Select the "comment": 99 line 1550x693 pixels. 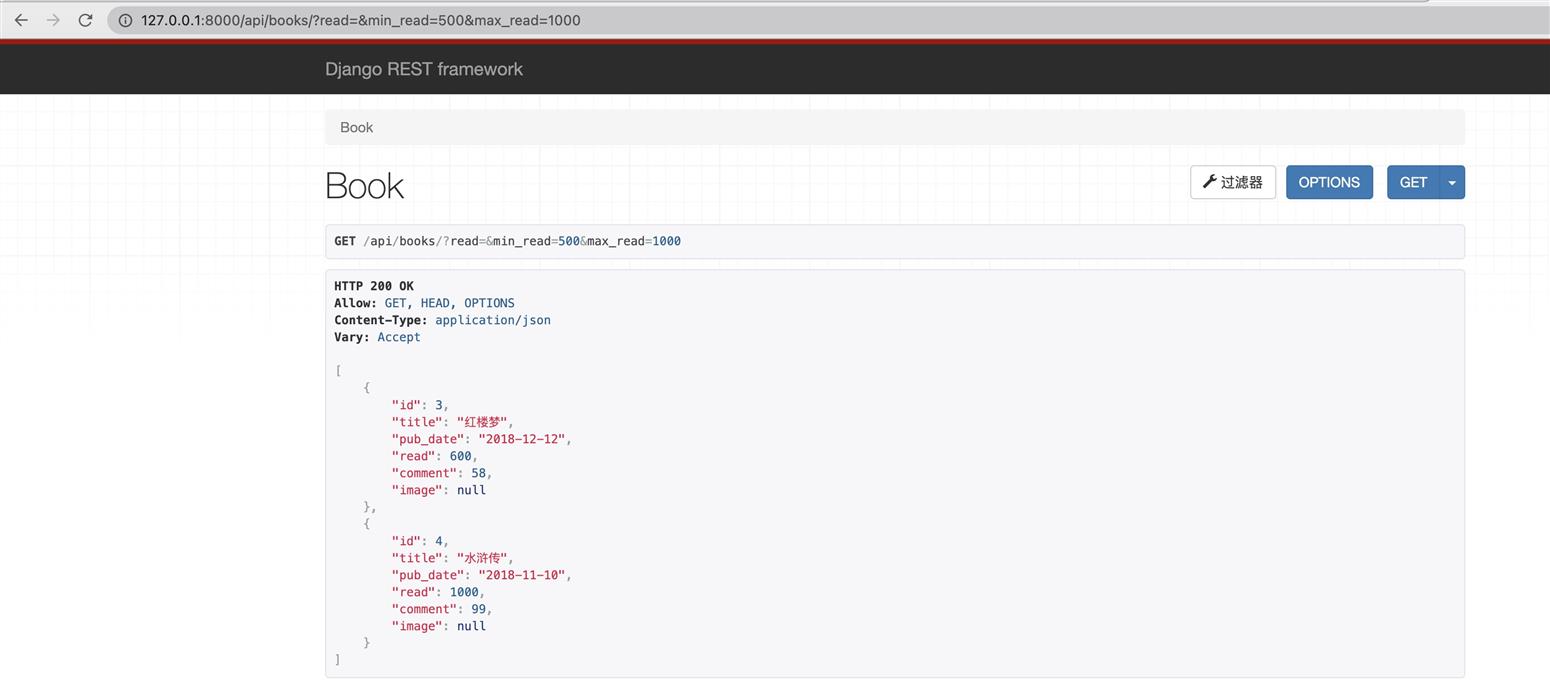click(x=442, y=609)
